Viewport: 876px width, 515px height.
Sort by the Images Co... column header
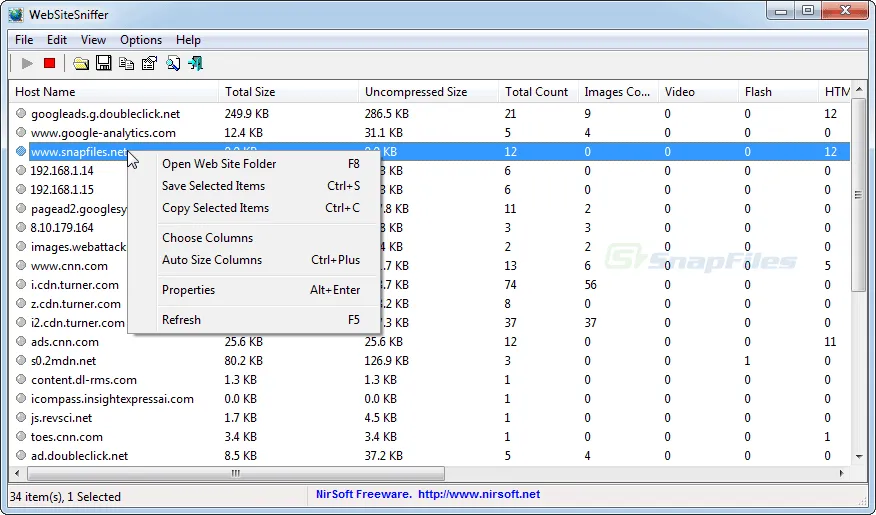618,92
